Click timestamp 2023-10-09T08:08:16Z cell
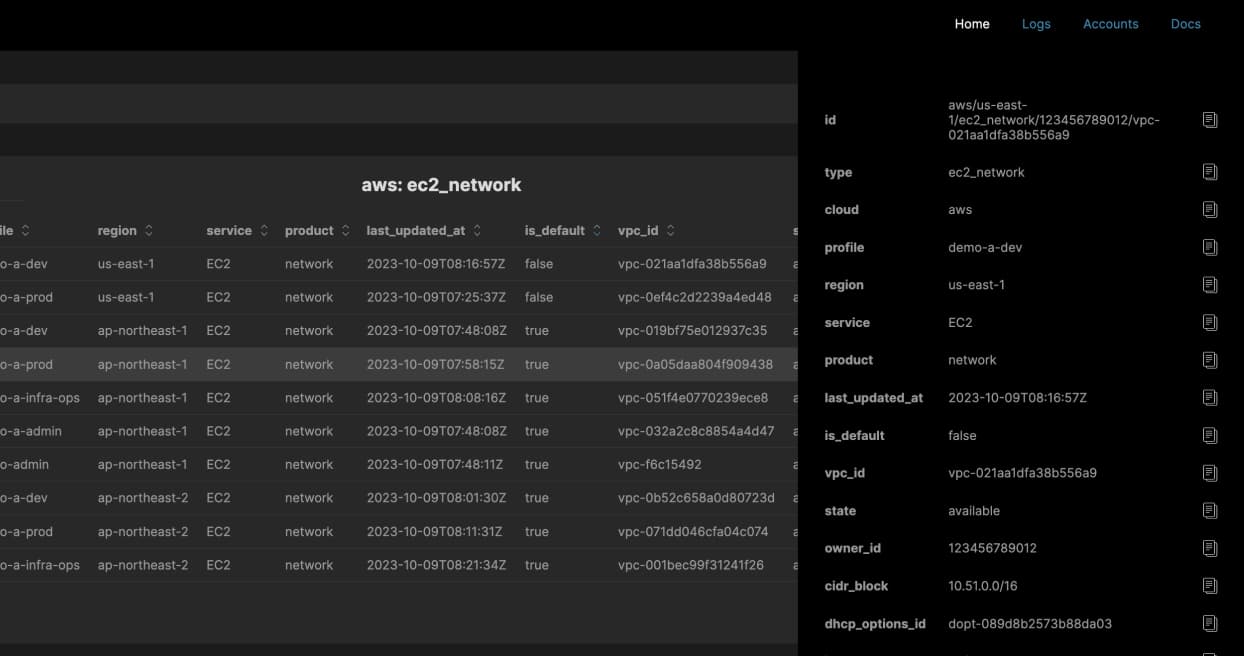Viewport: 1244px width, 656px height. pos(436,398)
